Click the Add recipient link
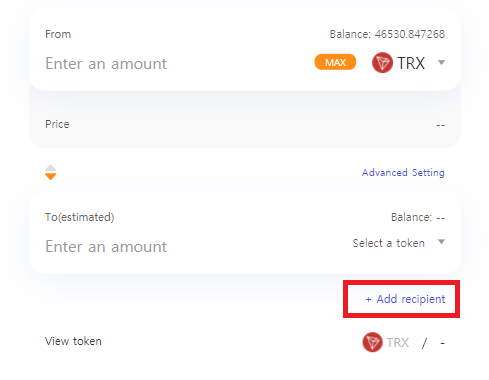The image size is (489, 380). 405,299
